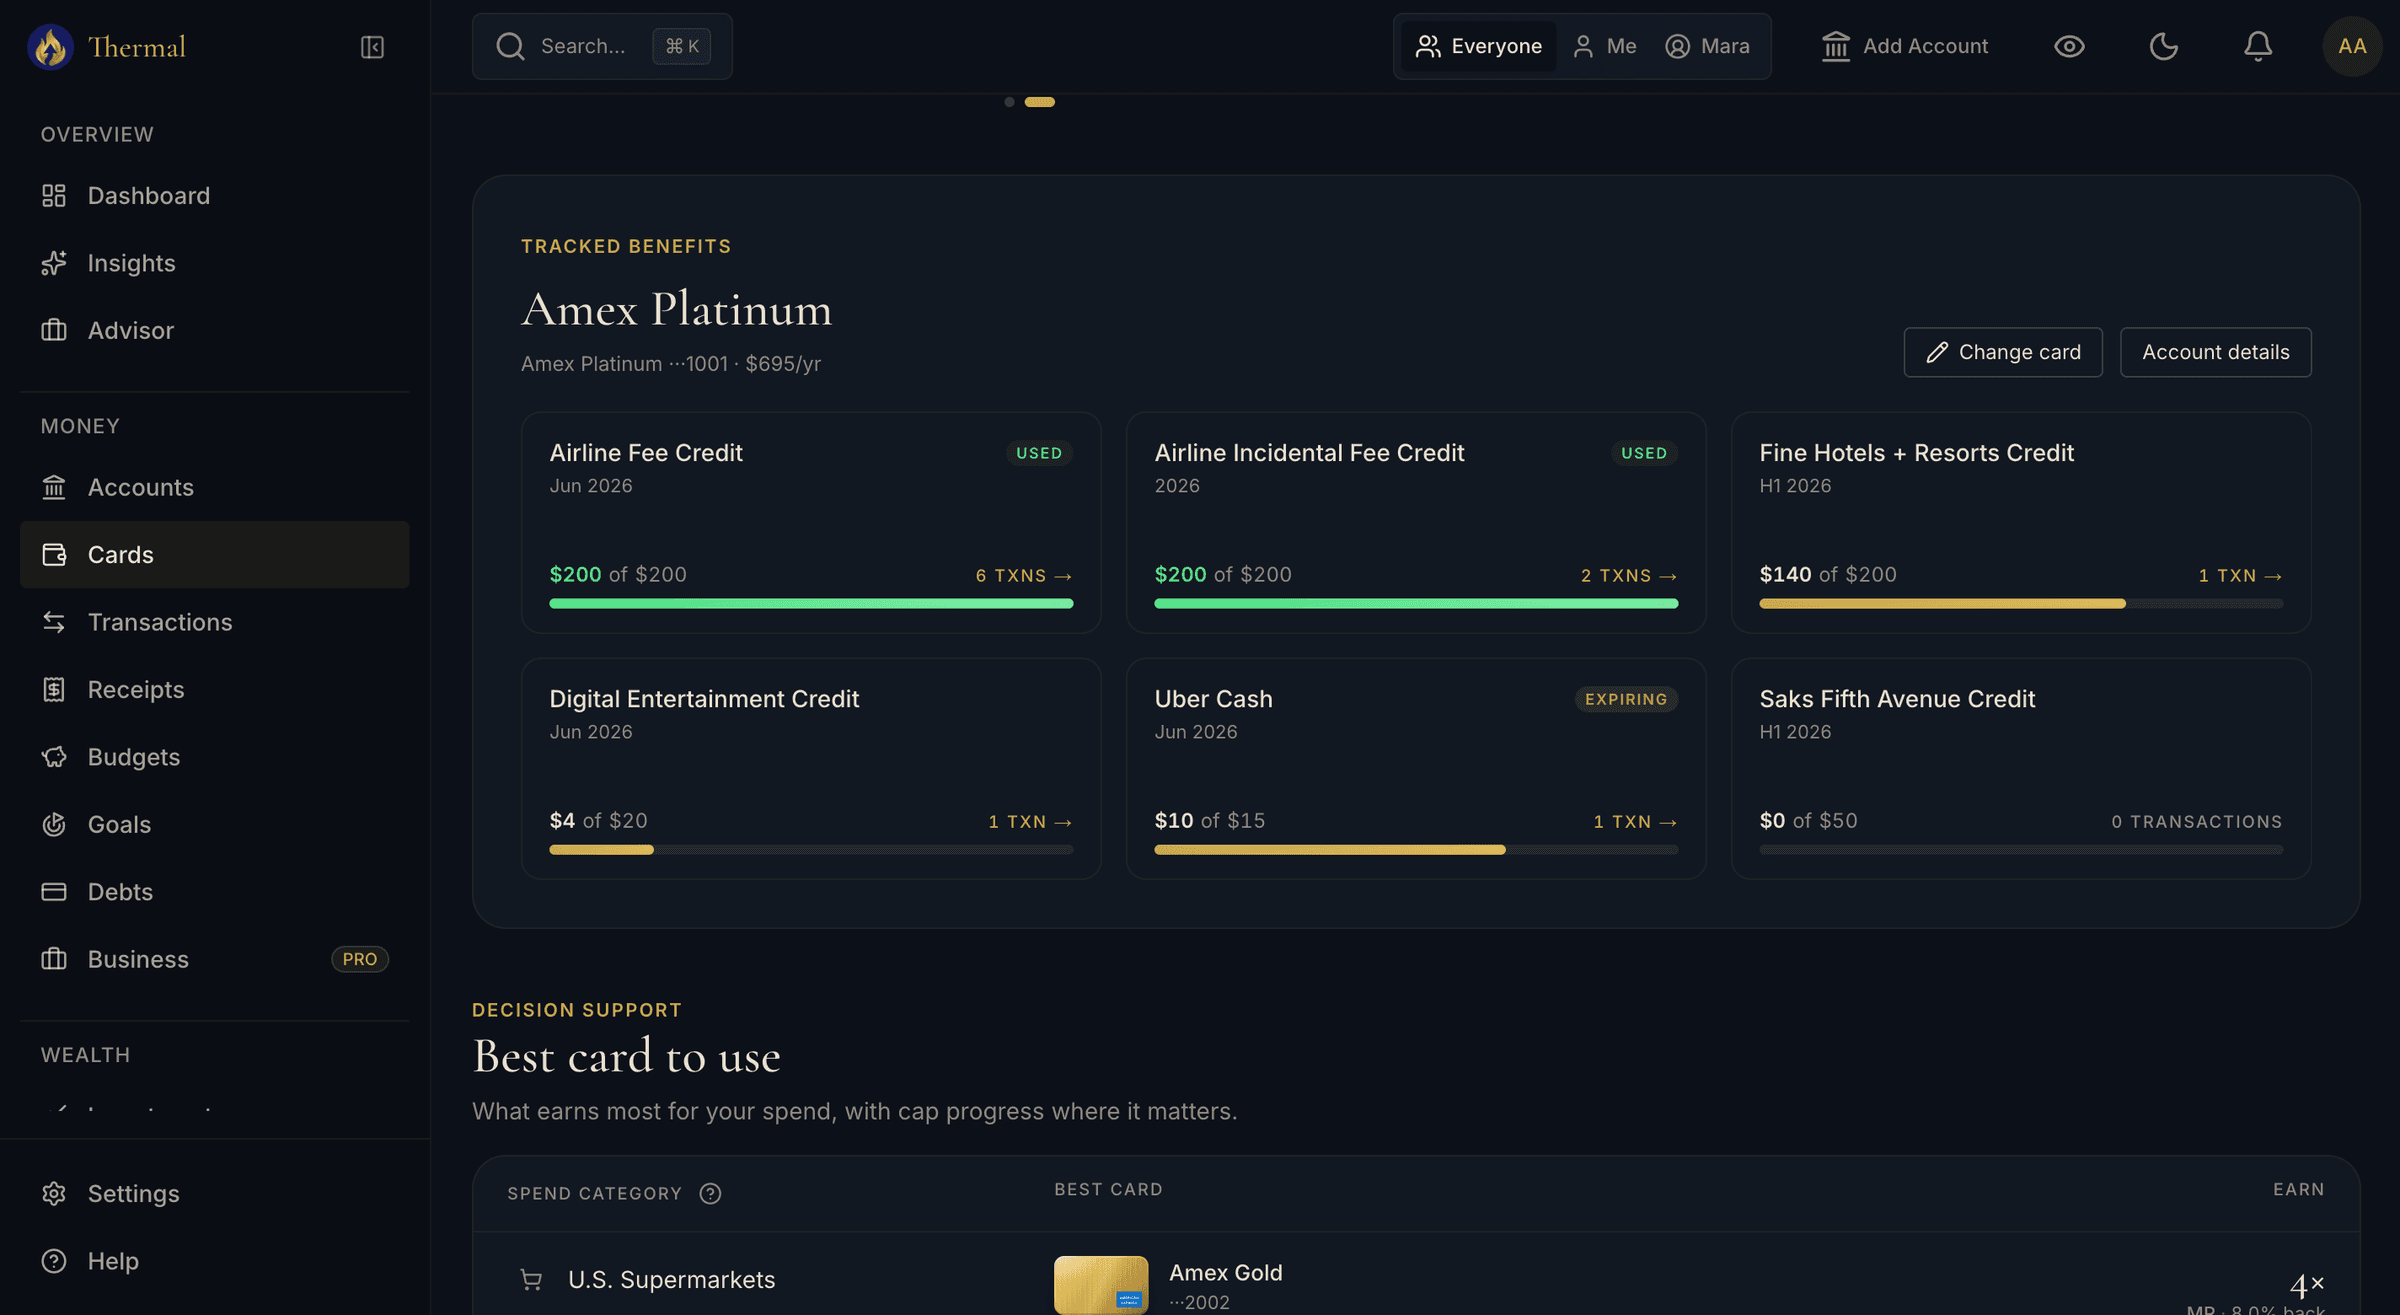Click the Thermal flame logo
Image resolution: width=2400 pixels, height=1315 pixels.
pyautogui.click(x=50, y=47)
